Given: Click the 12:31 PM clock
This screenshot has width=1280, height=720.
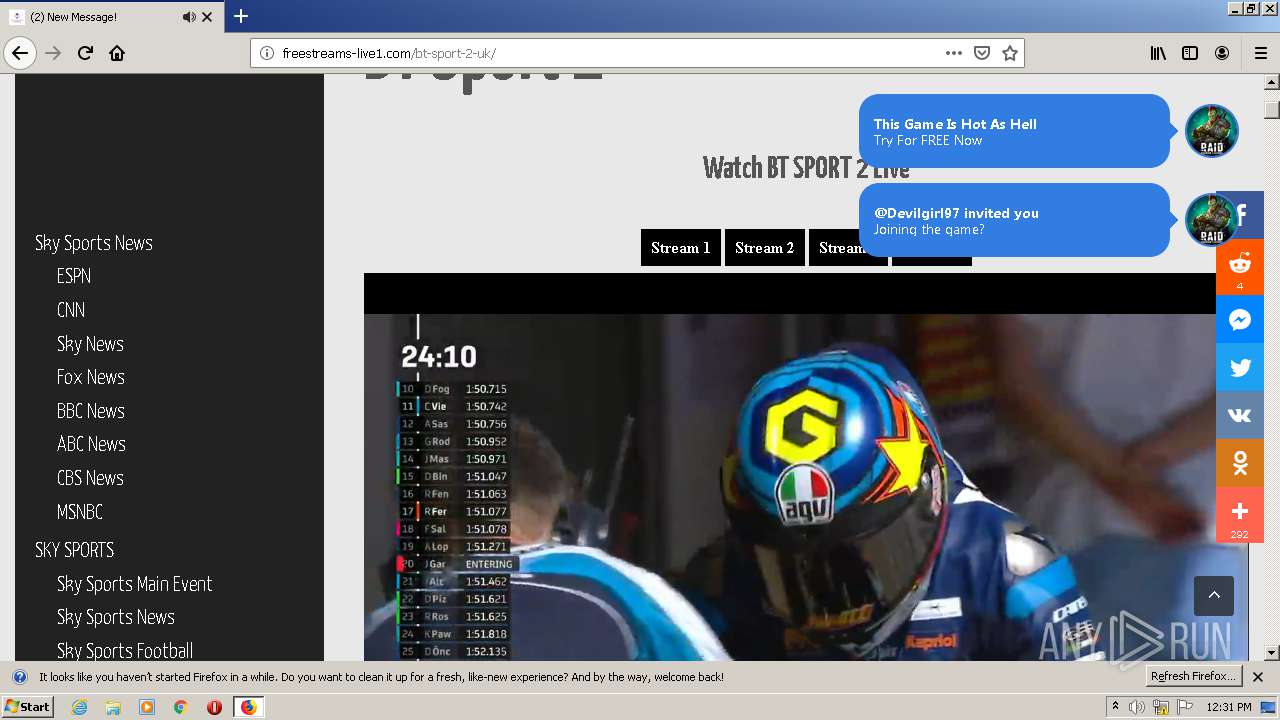Looking at the screenshot, I should (1229, 707).
